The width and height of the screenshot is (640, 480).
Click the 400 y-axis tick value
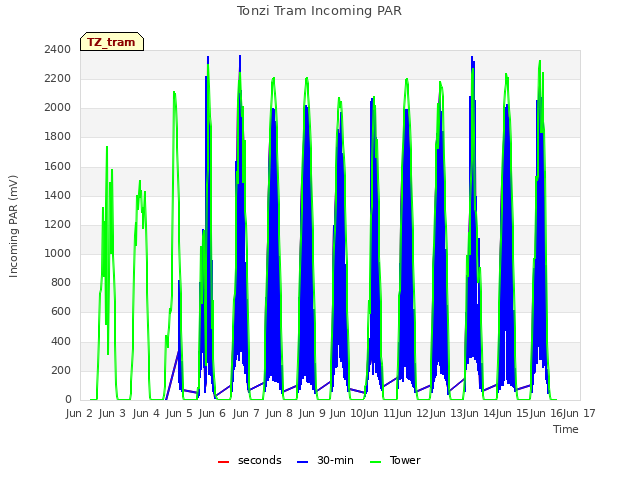coord(61,342)
